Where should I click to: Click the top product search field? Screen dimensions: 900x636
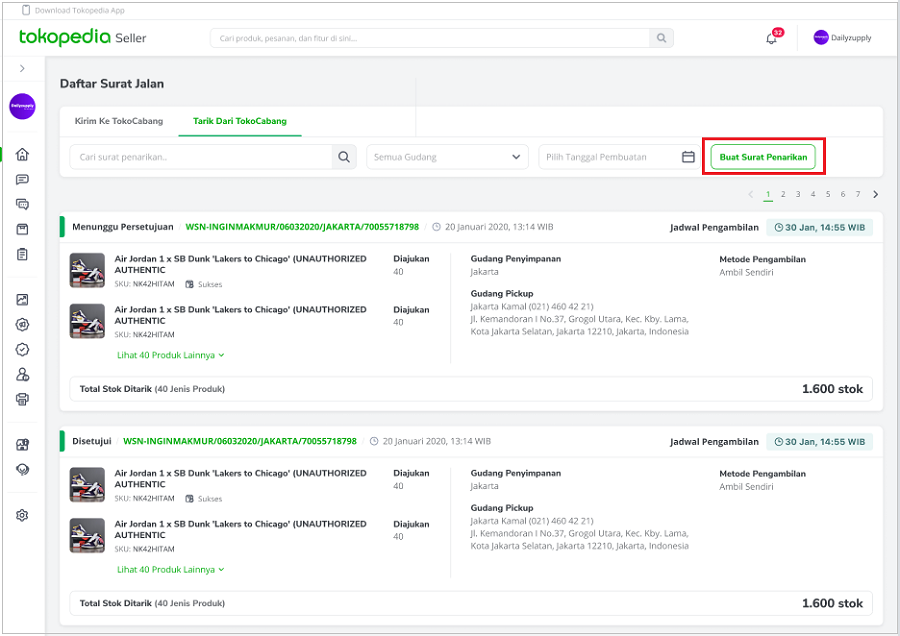click(x=430, y=38)
